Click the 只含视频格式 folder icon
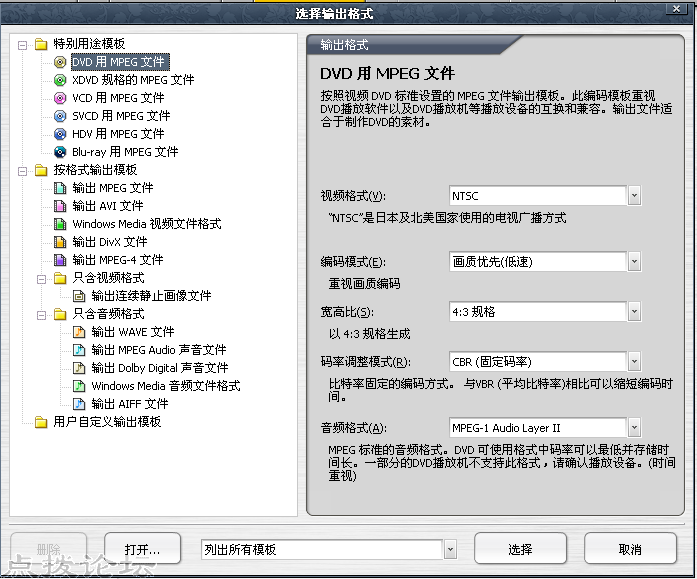Viewport: 697px width, 579px height. pos(60,278)
